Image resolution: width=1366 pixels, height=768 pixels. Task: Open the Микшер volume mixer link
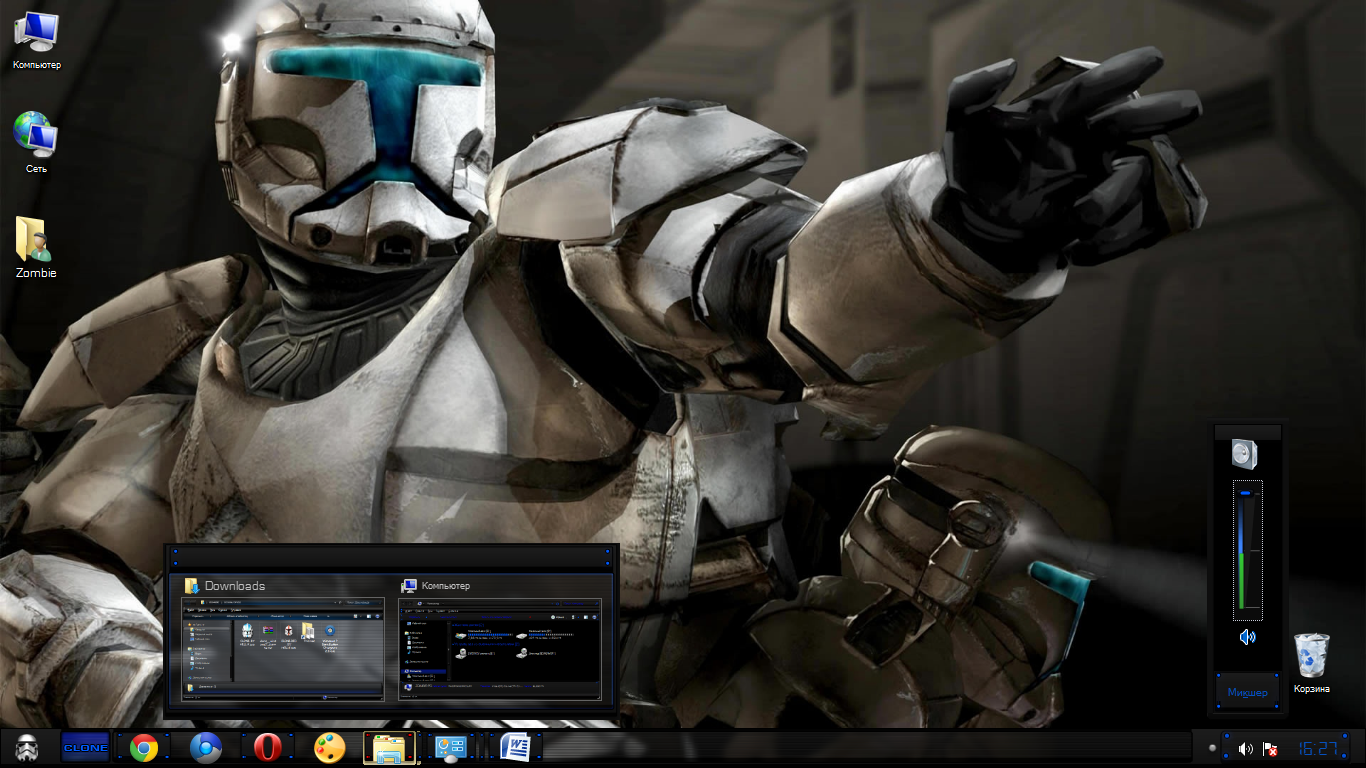[1247, 692]
